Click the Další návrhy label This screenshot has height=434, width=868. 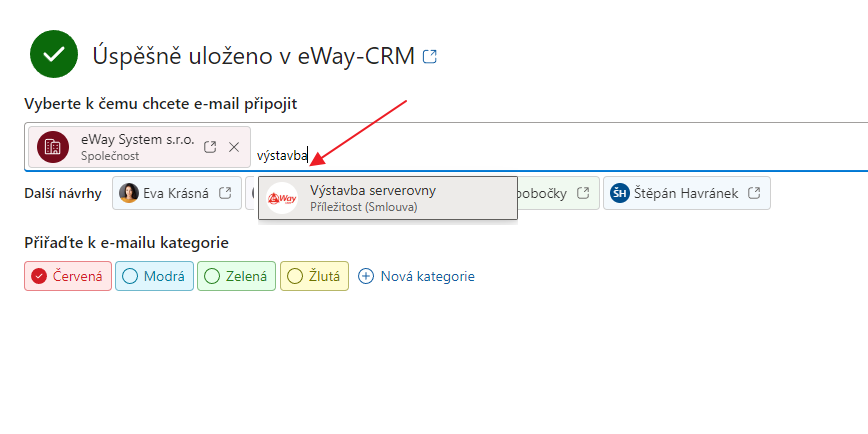(63, 193)
